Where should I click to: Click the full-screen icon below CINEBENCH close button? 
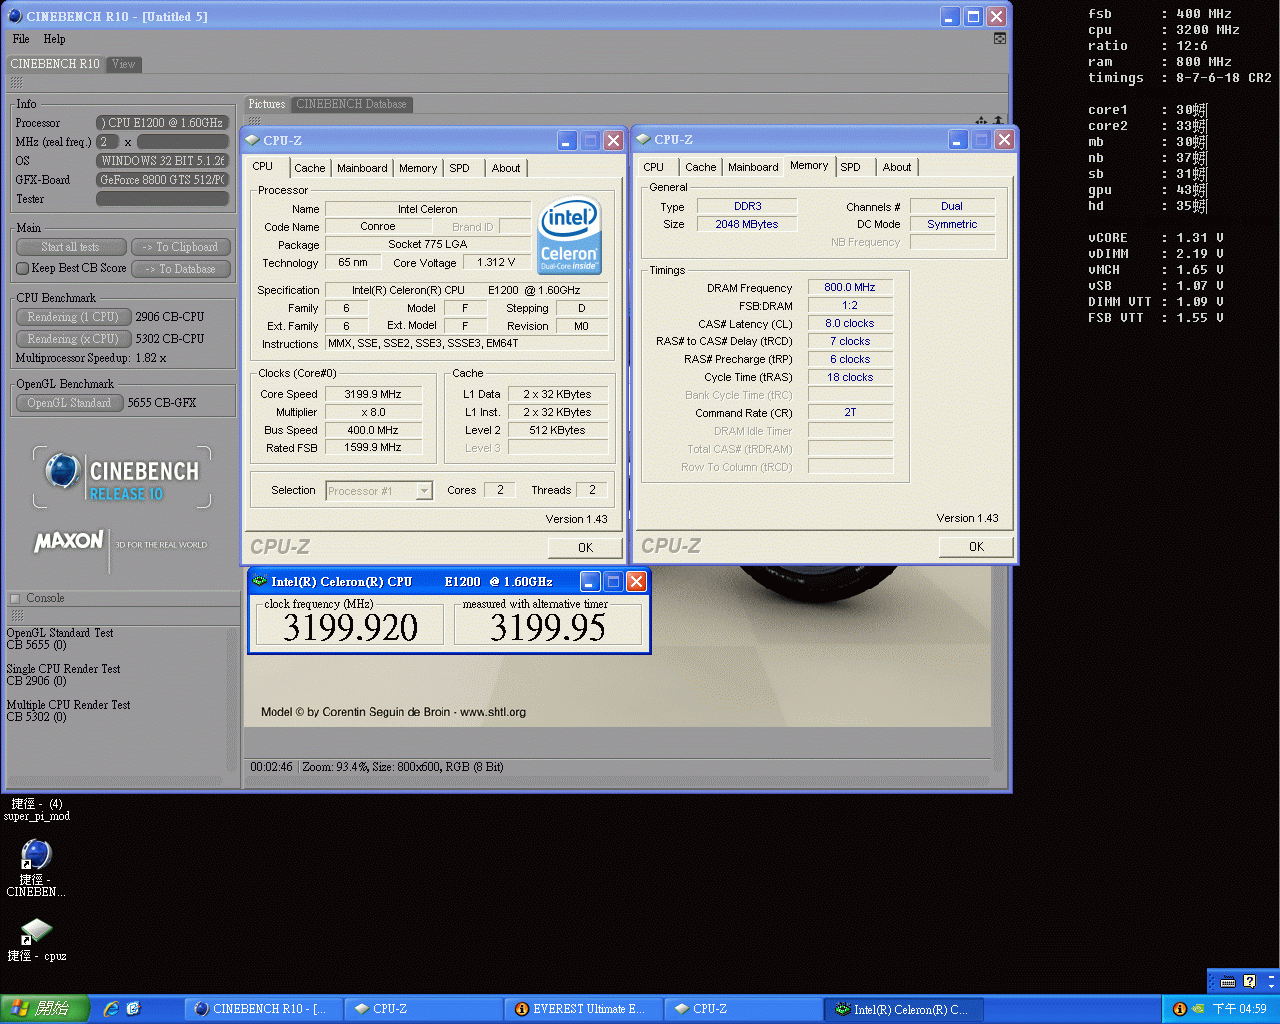coord(1000,39)
